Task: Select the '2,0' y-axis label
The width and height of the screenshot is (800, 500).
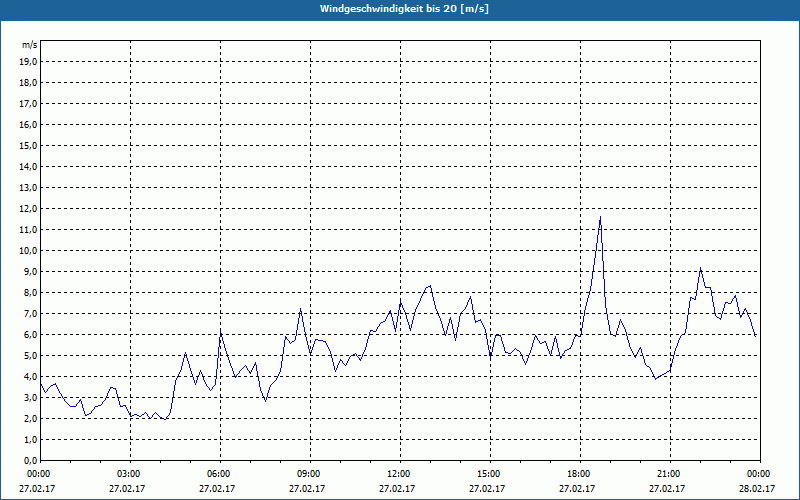Action: pyautogui.click(x=30, y=418)
